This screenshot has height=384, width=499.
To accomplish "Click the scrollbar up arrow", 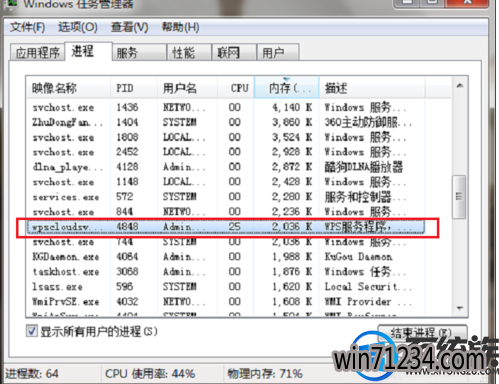I will pyautogui.click(x=460, y=86).
